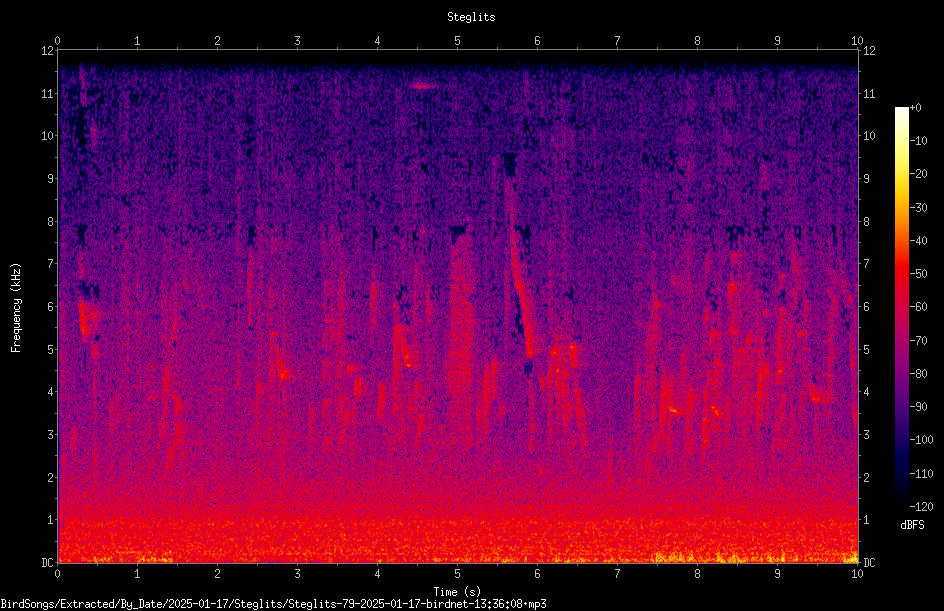The image size is (944, 611).
Task: Click the 5 second mark on bottom time axis
Action: 458,574
